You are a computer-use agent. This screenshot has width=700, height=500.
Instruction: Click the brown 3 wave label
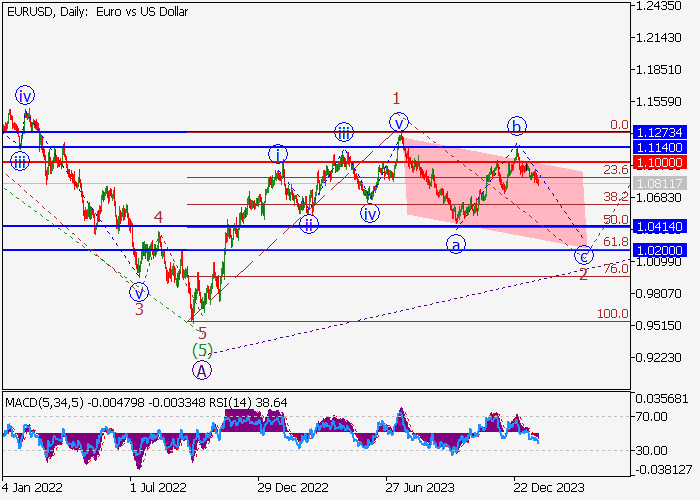139,309
